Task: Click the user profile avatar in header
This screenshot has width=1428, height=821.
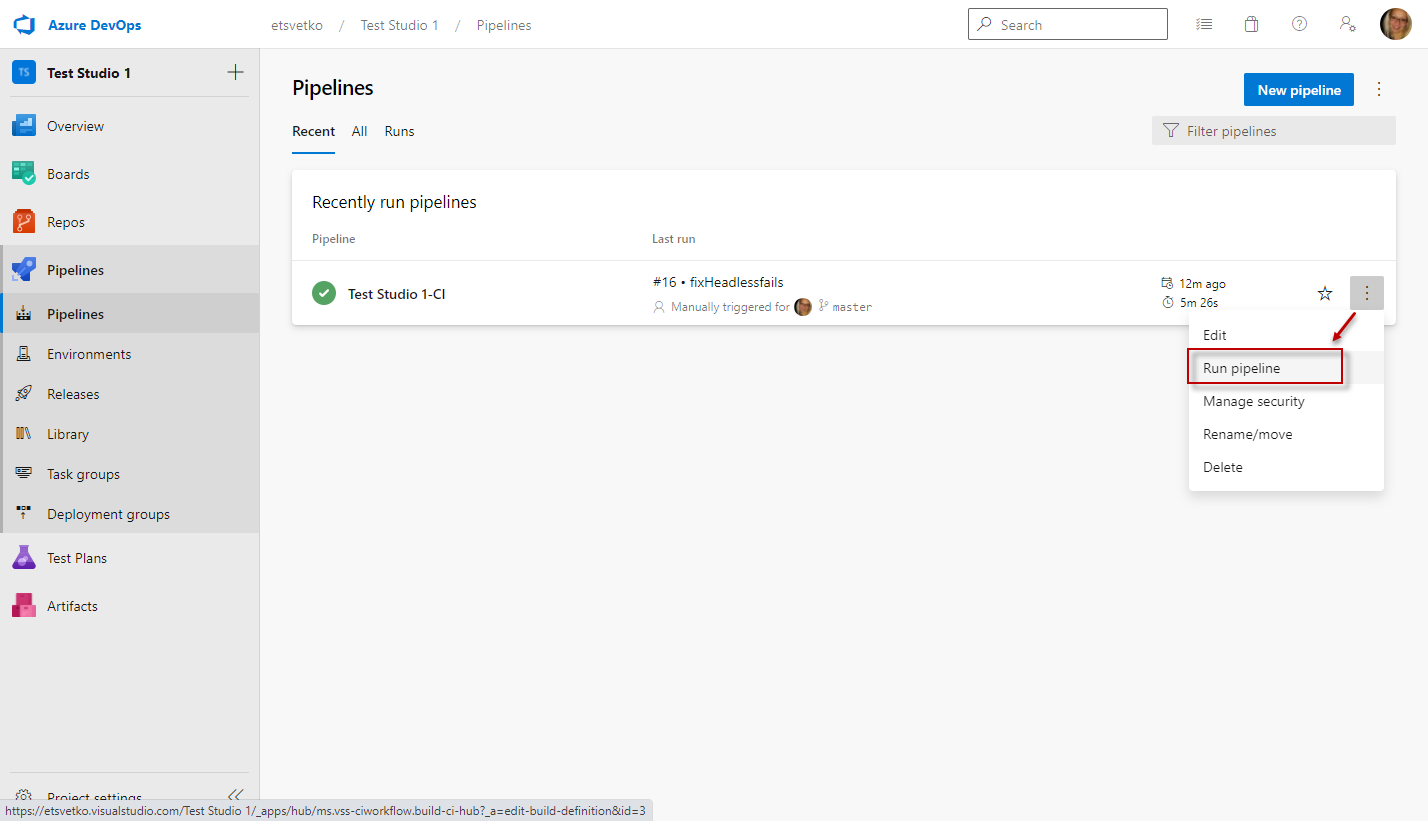Action: (1396, 24)
